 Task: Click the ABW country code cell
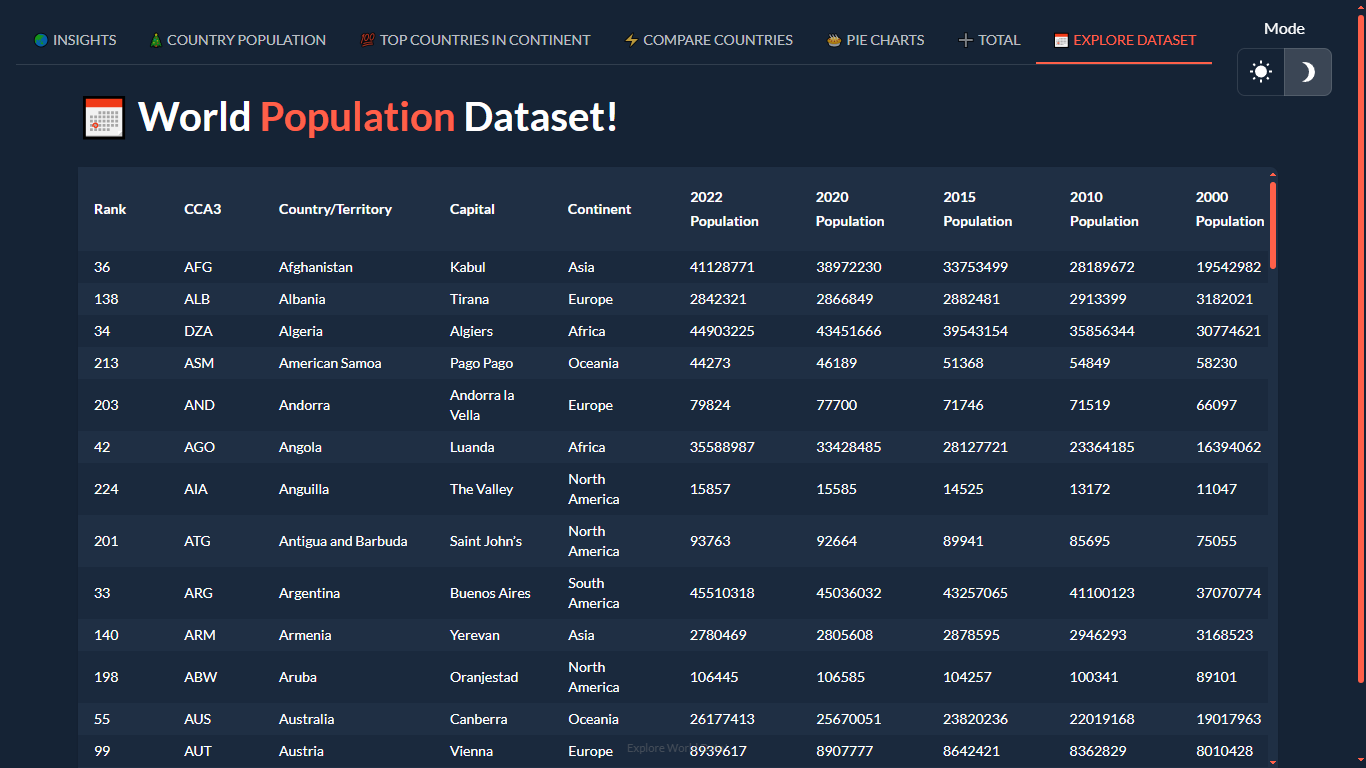coord(200,677)
